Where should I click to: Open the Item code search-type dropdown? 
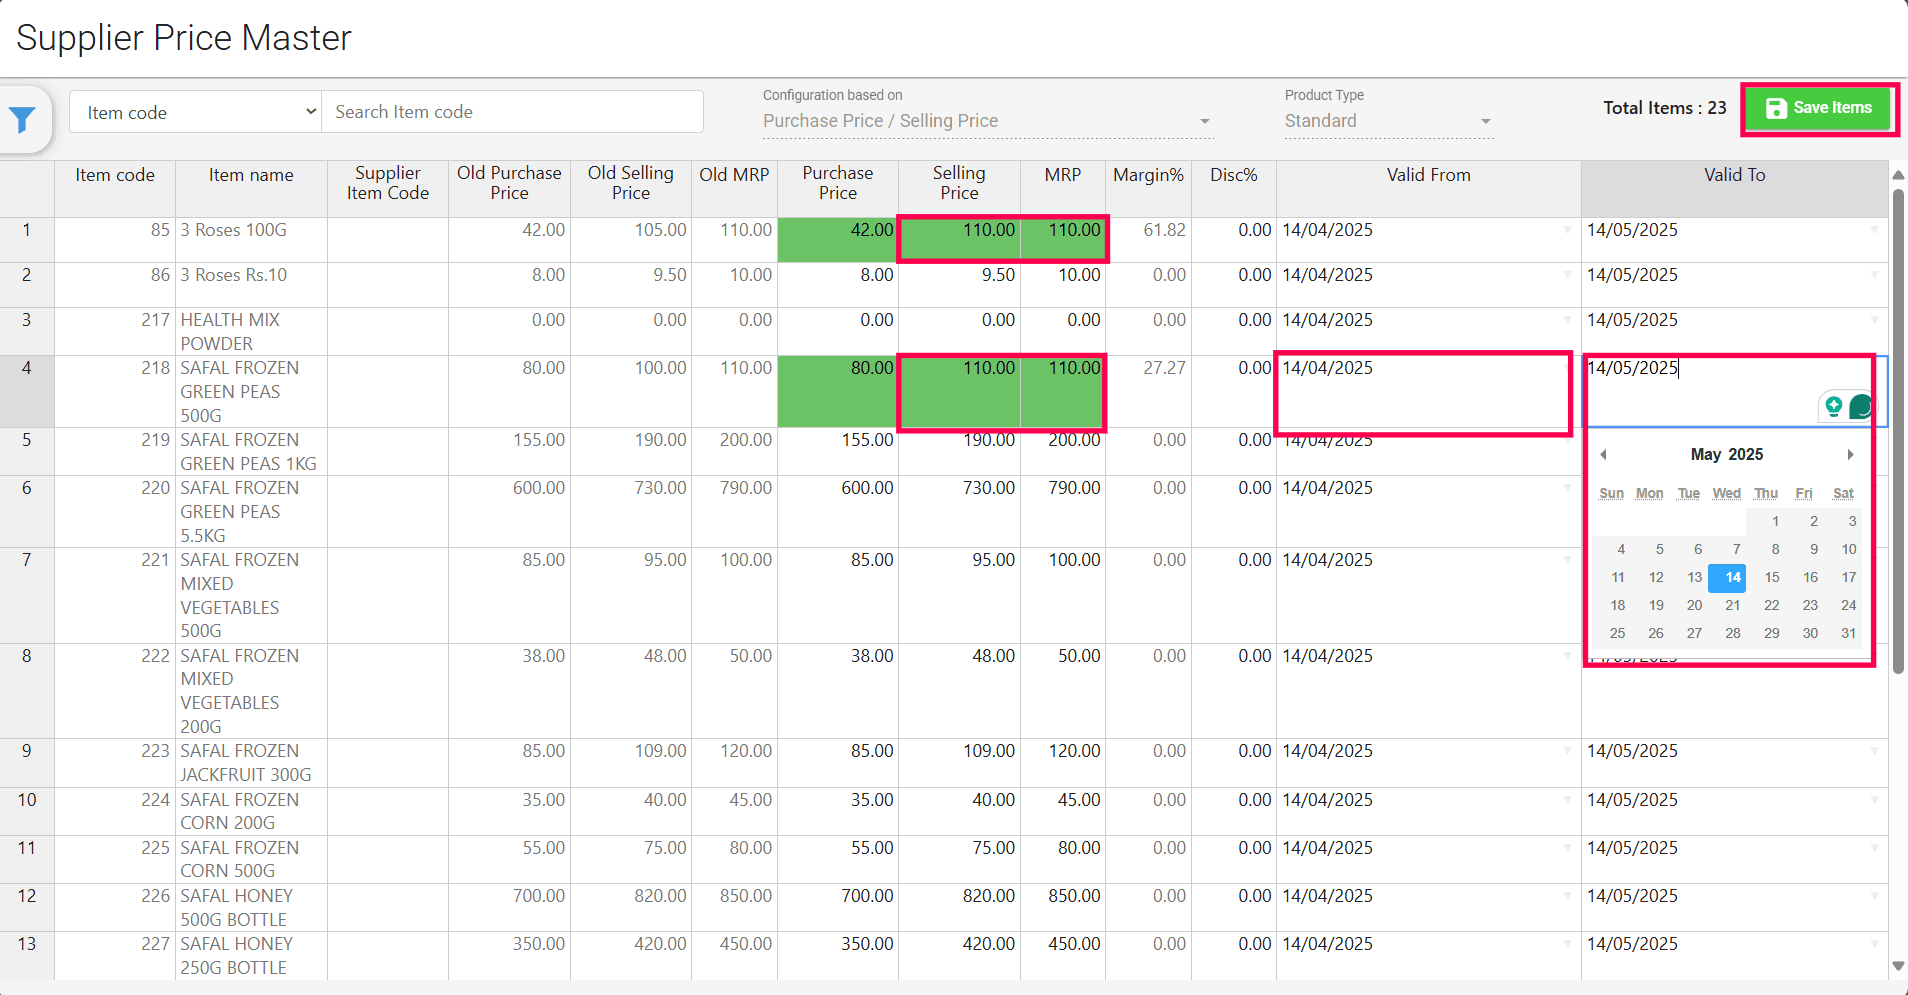click(196, 112)
